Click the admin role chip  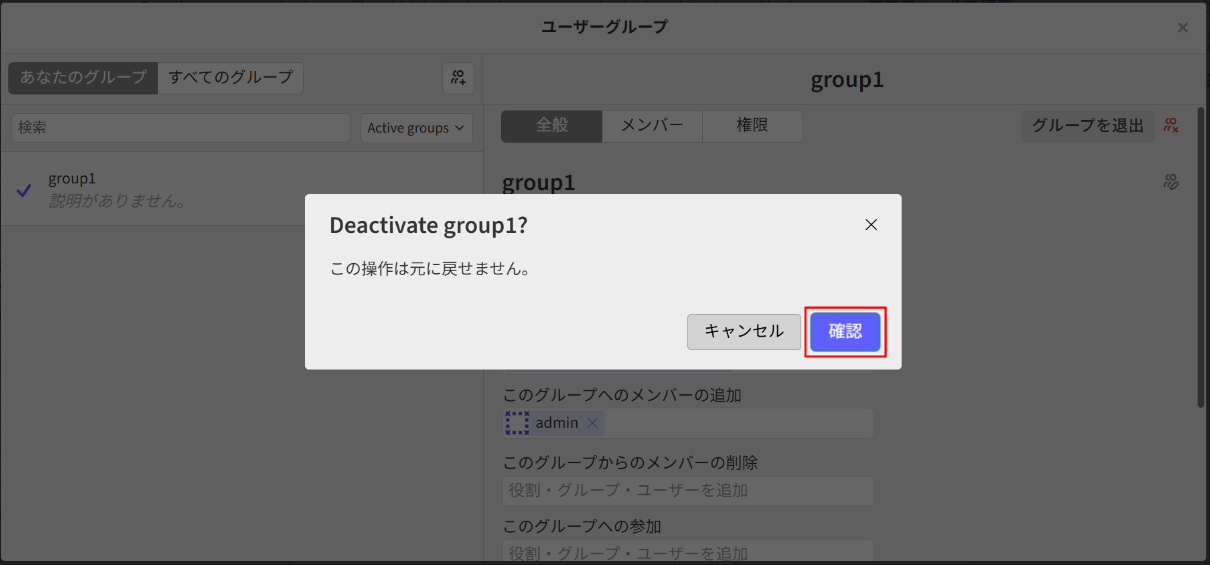[553, 423]
